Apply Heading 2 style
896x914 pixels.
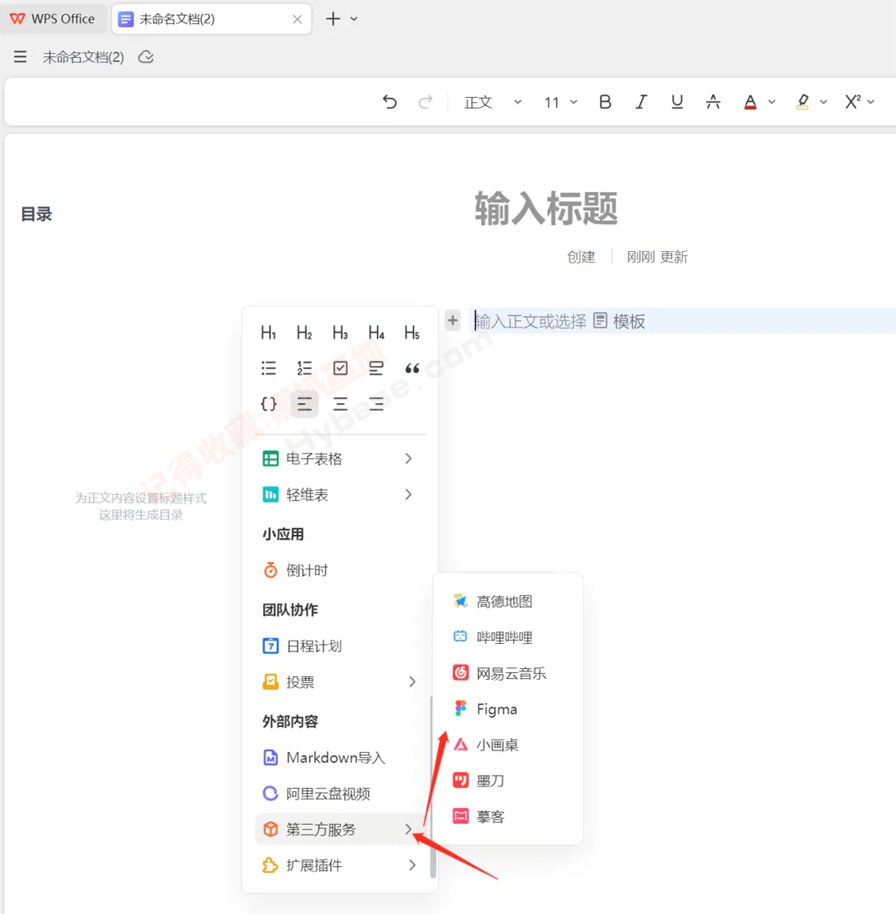click(304, 333)
